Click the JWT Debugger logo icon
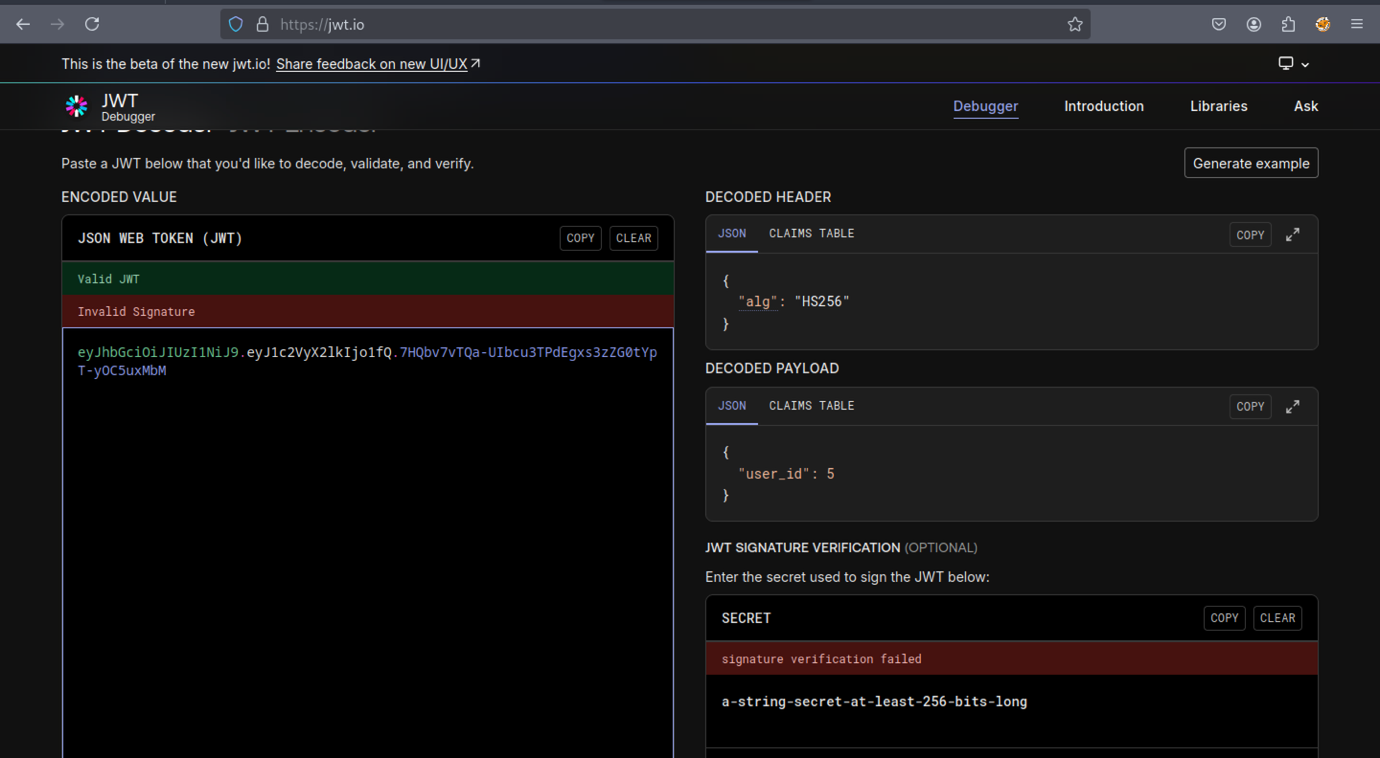 tap(76, 107)
